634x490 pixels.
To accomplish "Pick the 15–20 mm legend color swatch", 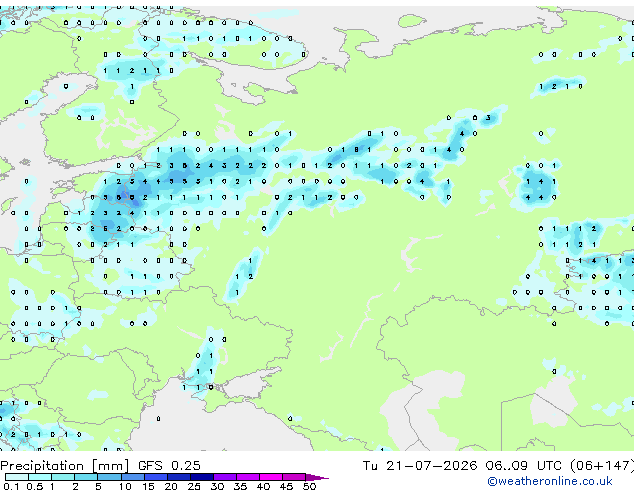I will pyautogui.click(x=156, y=477).
